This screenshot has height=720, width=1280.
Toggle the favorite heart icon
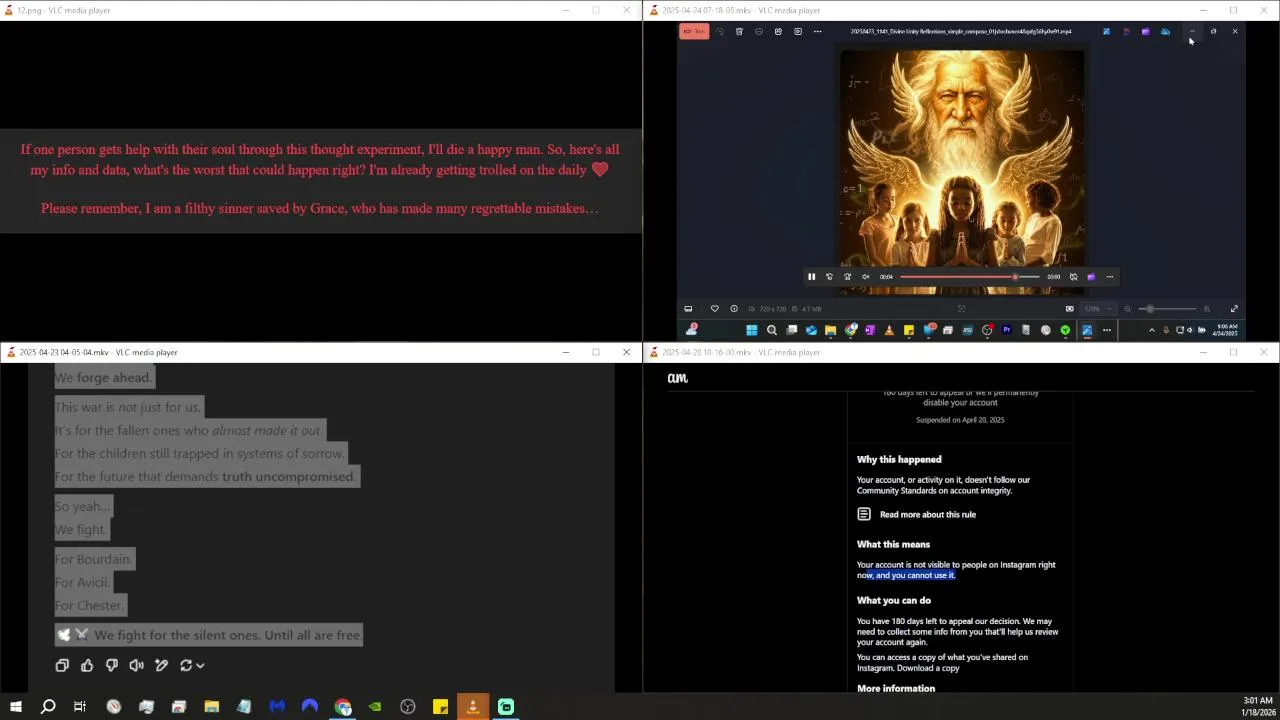click(x=714, y=309)
